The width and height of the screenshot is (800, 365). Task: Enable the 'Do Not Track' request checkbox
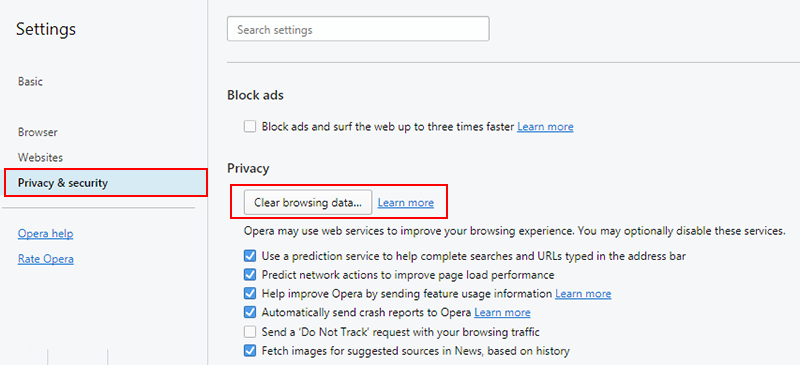click(250, 332)
